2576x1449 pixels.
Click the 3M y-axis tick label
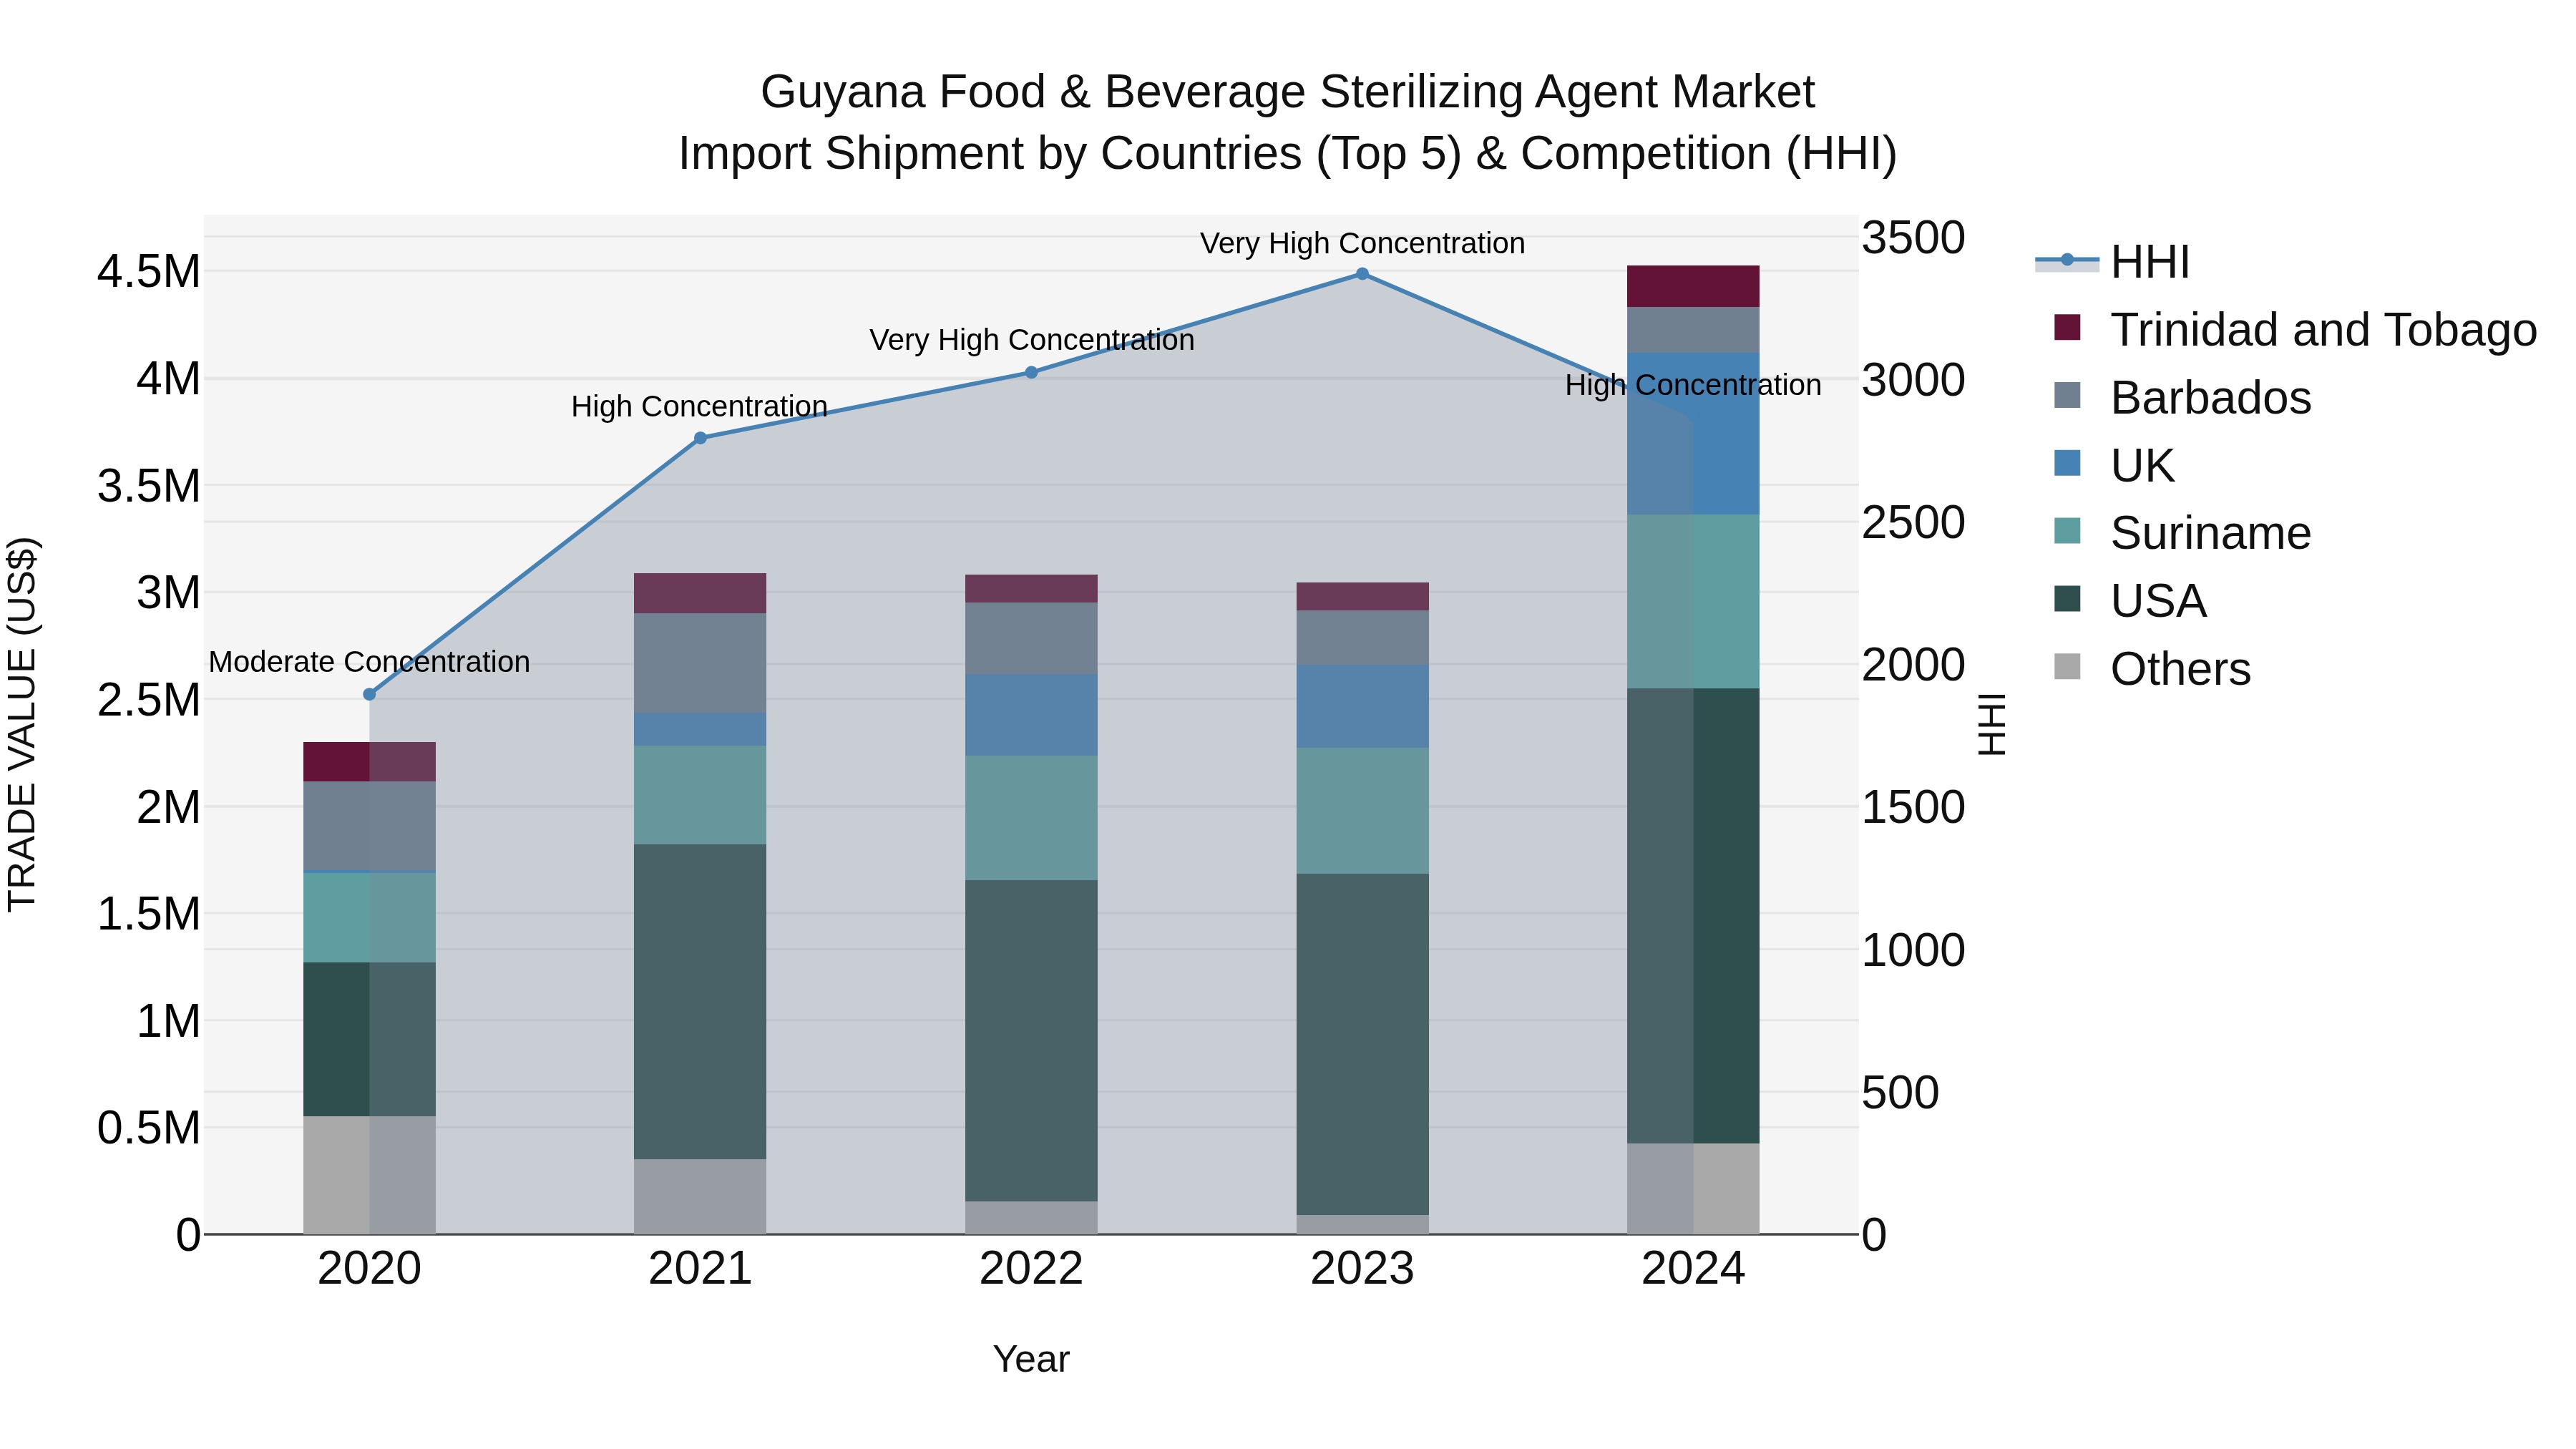[x=168, y=593]
